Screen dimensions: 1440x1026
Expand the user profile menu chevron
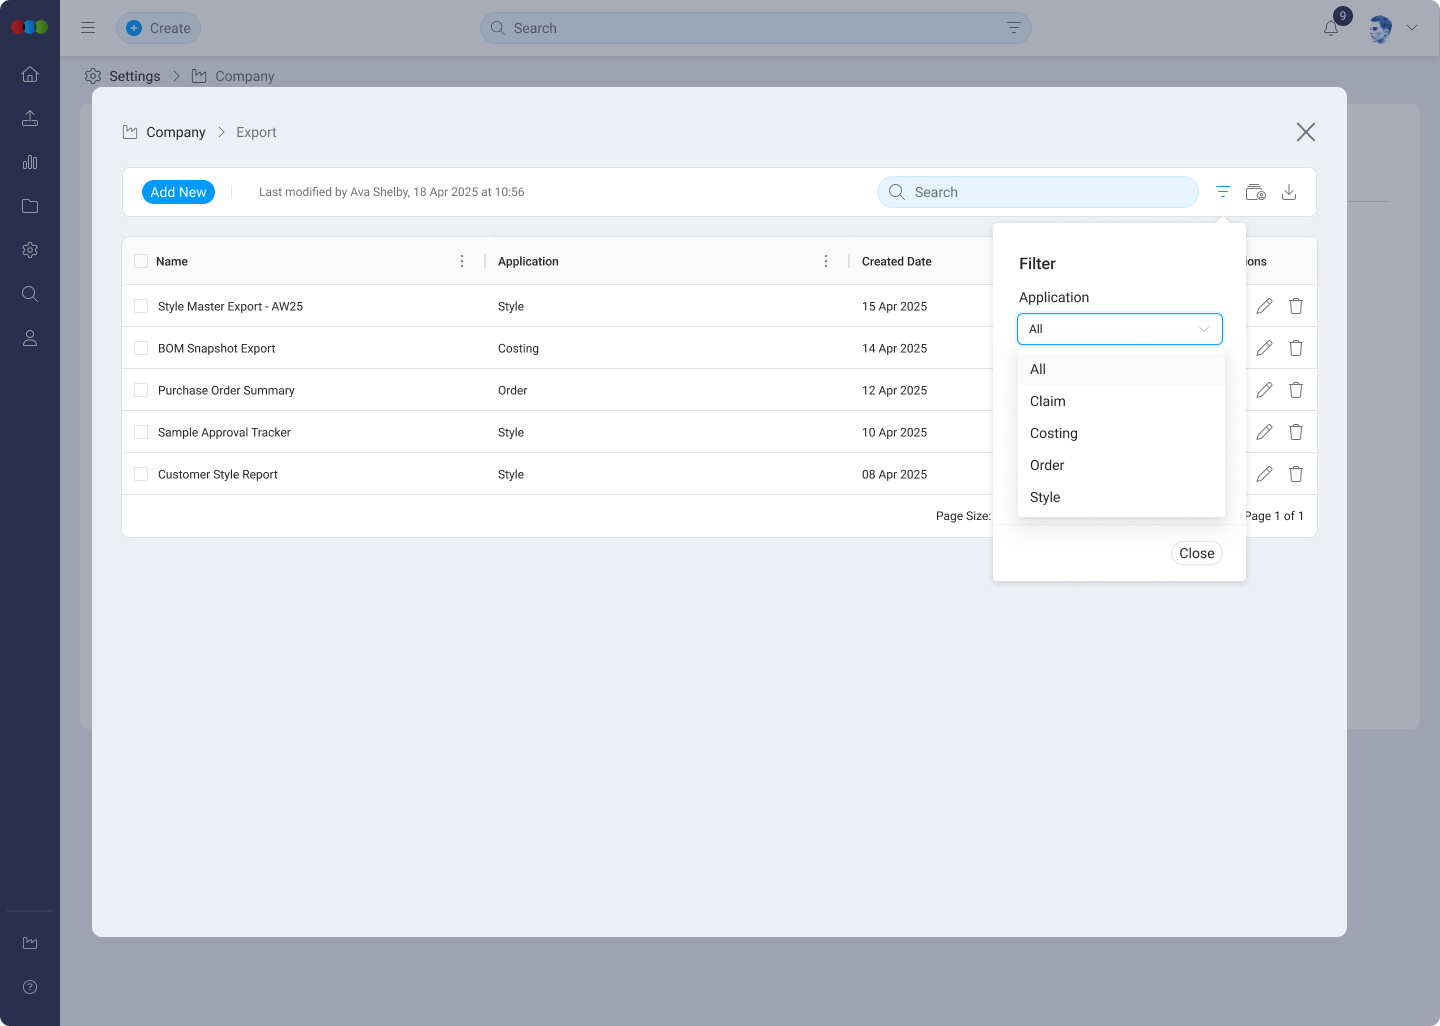1412,28
